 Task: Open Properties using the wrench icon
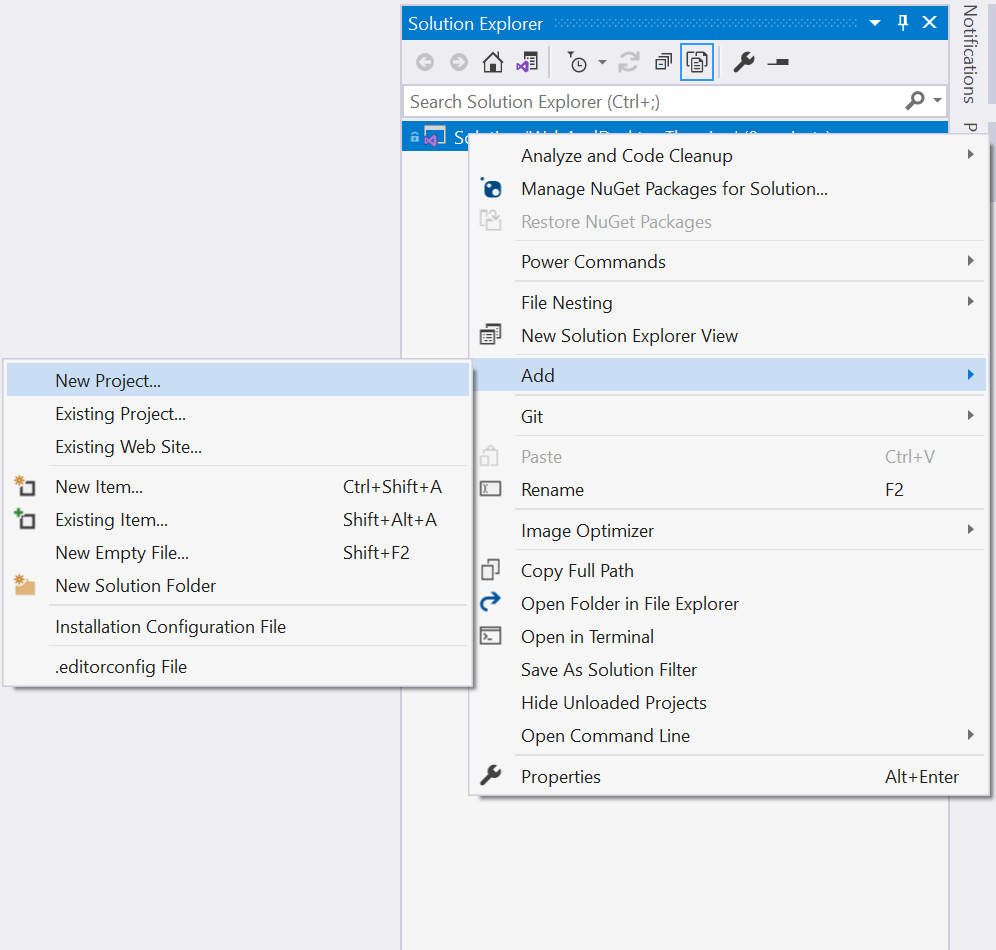point(745,62)
